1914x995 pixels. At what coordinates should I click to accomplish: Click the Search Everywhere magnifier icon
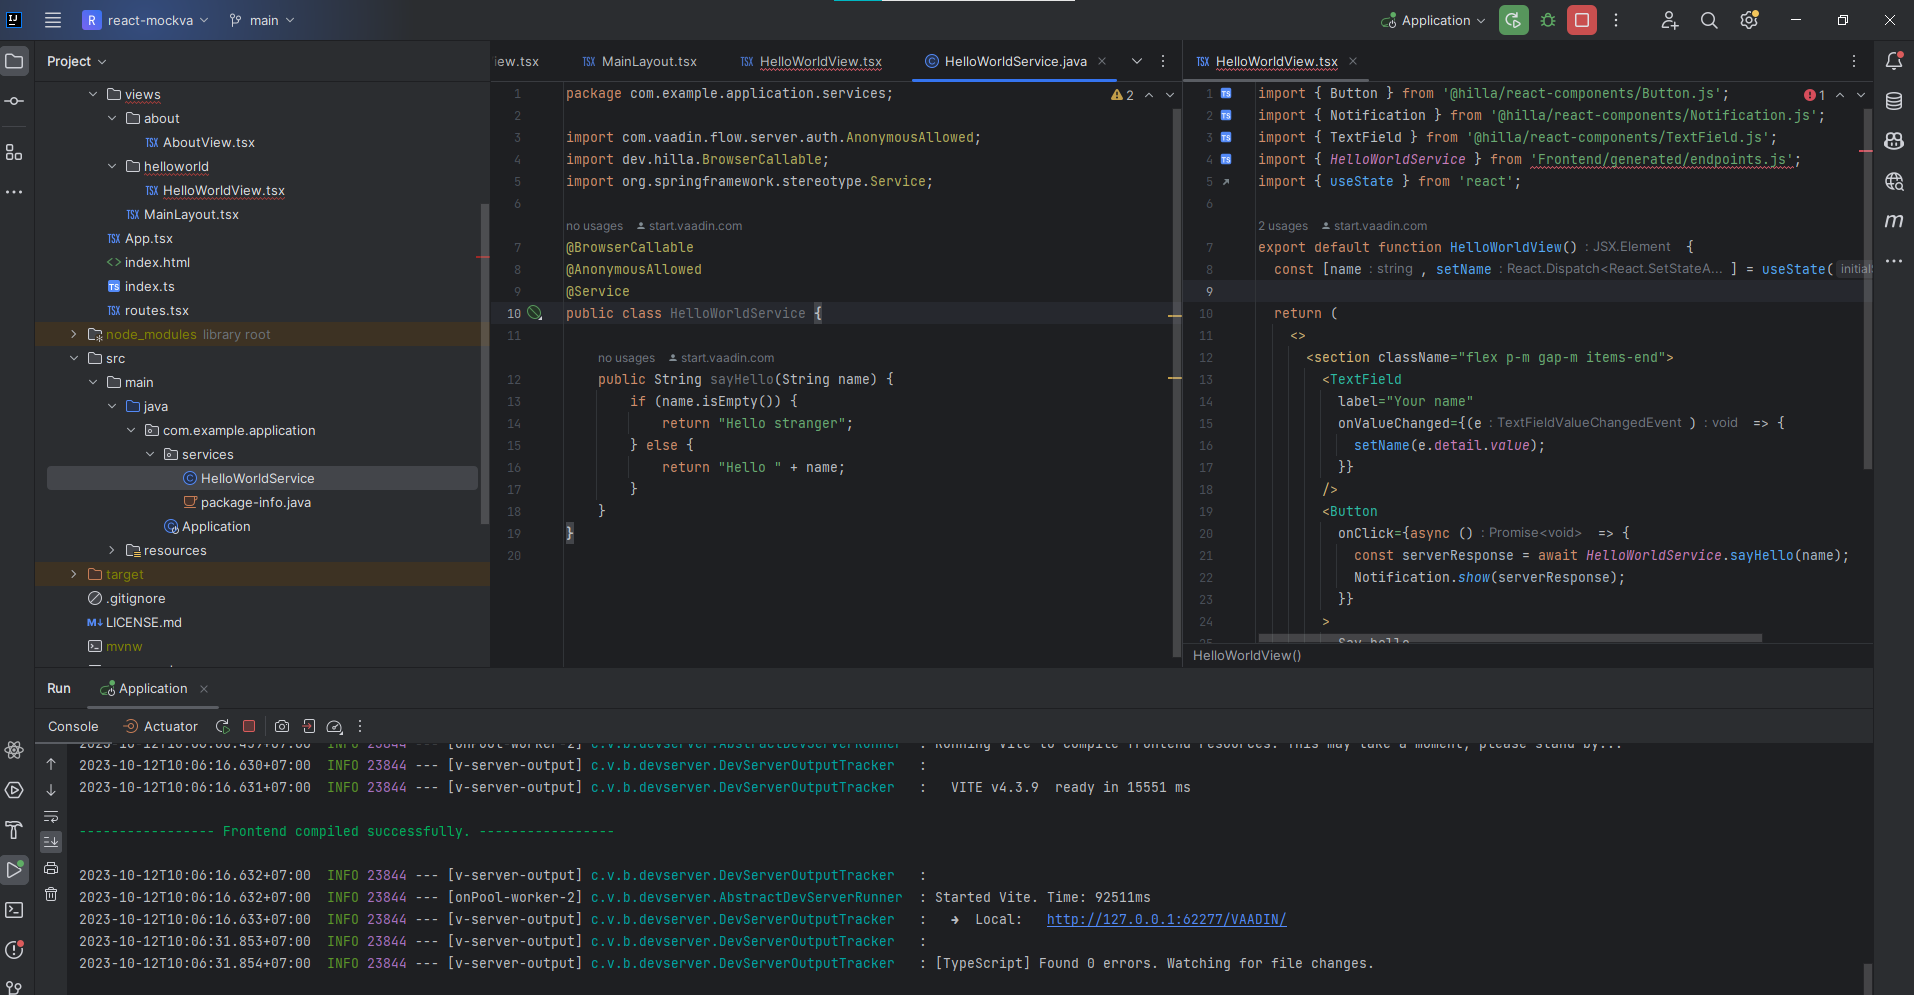[x=1709, y=20]
